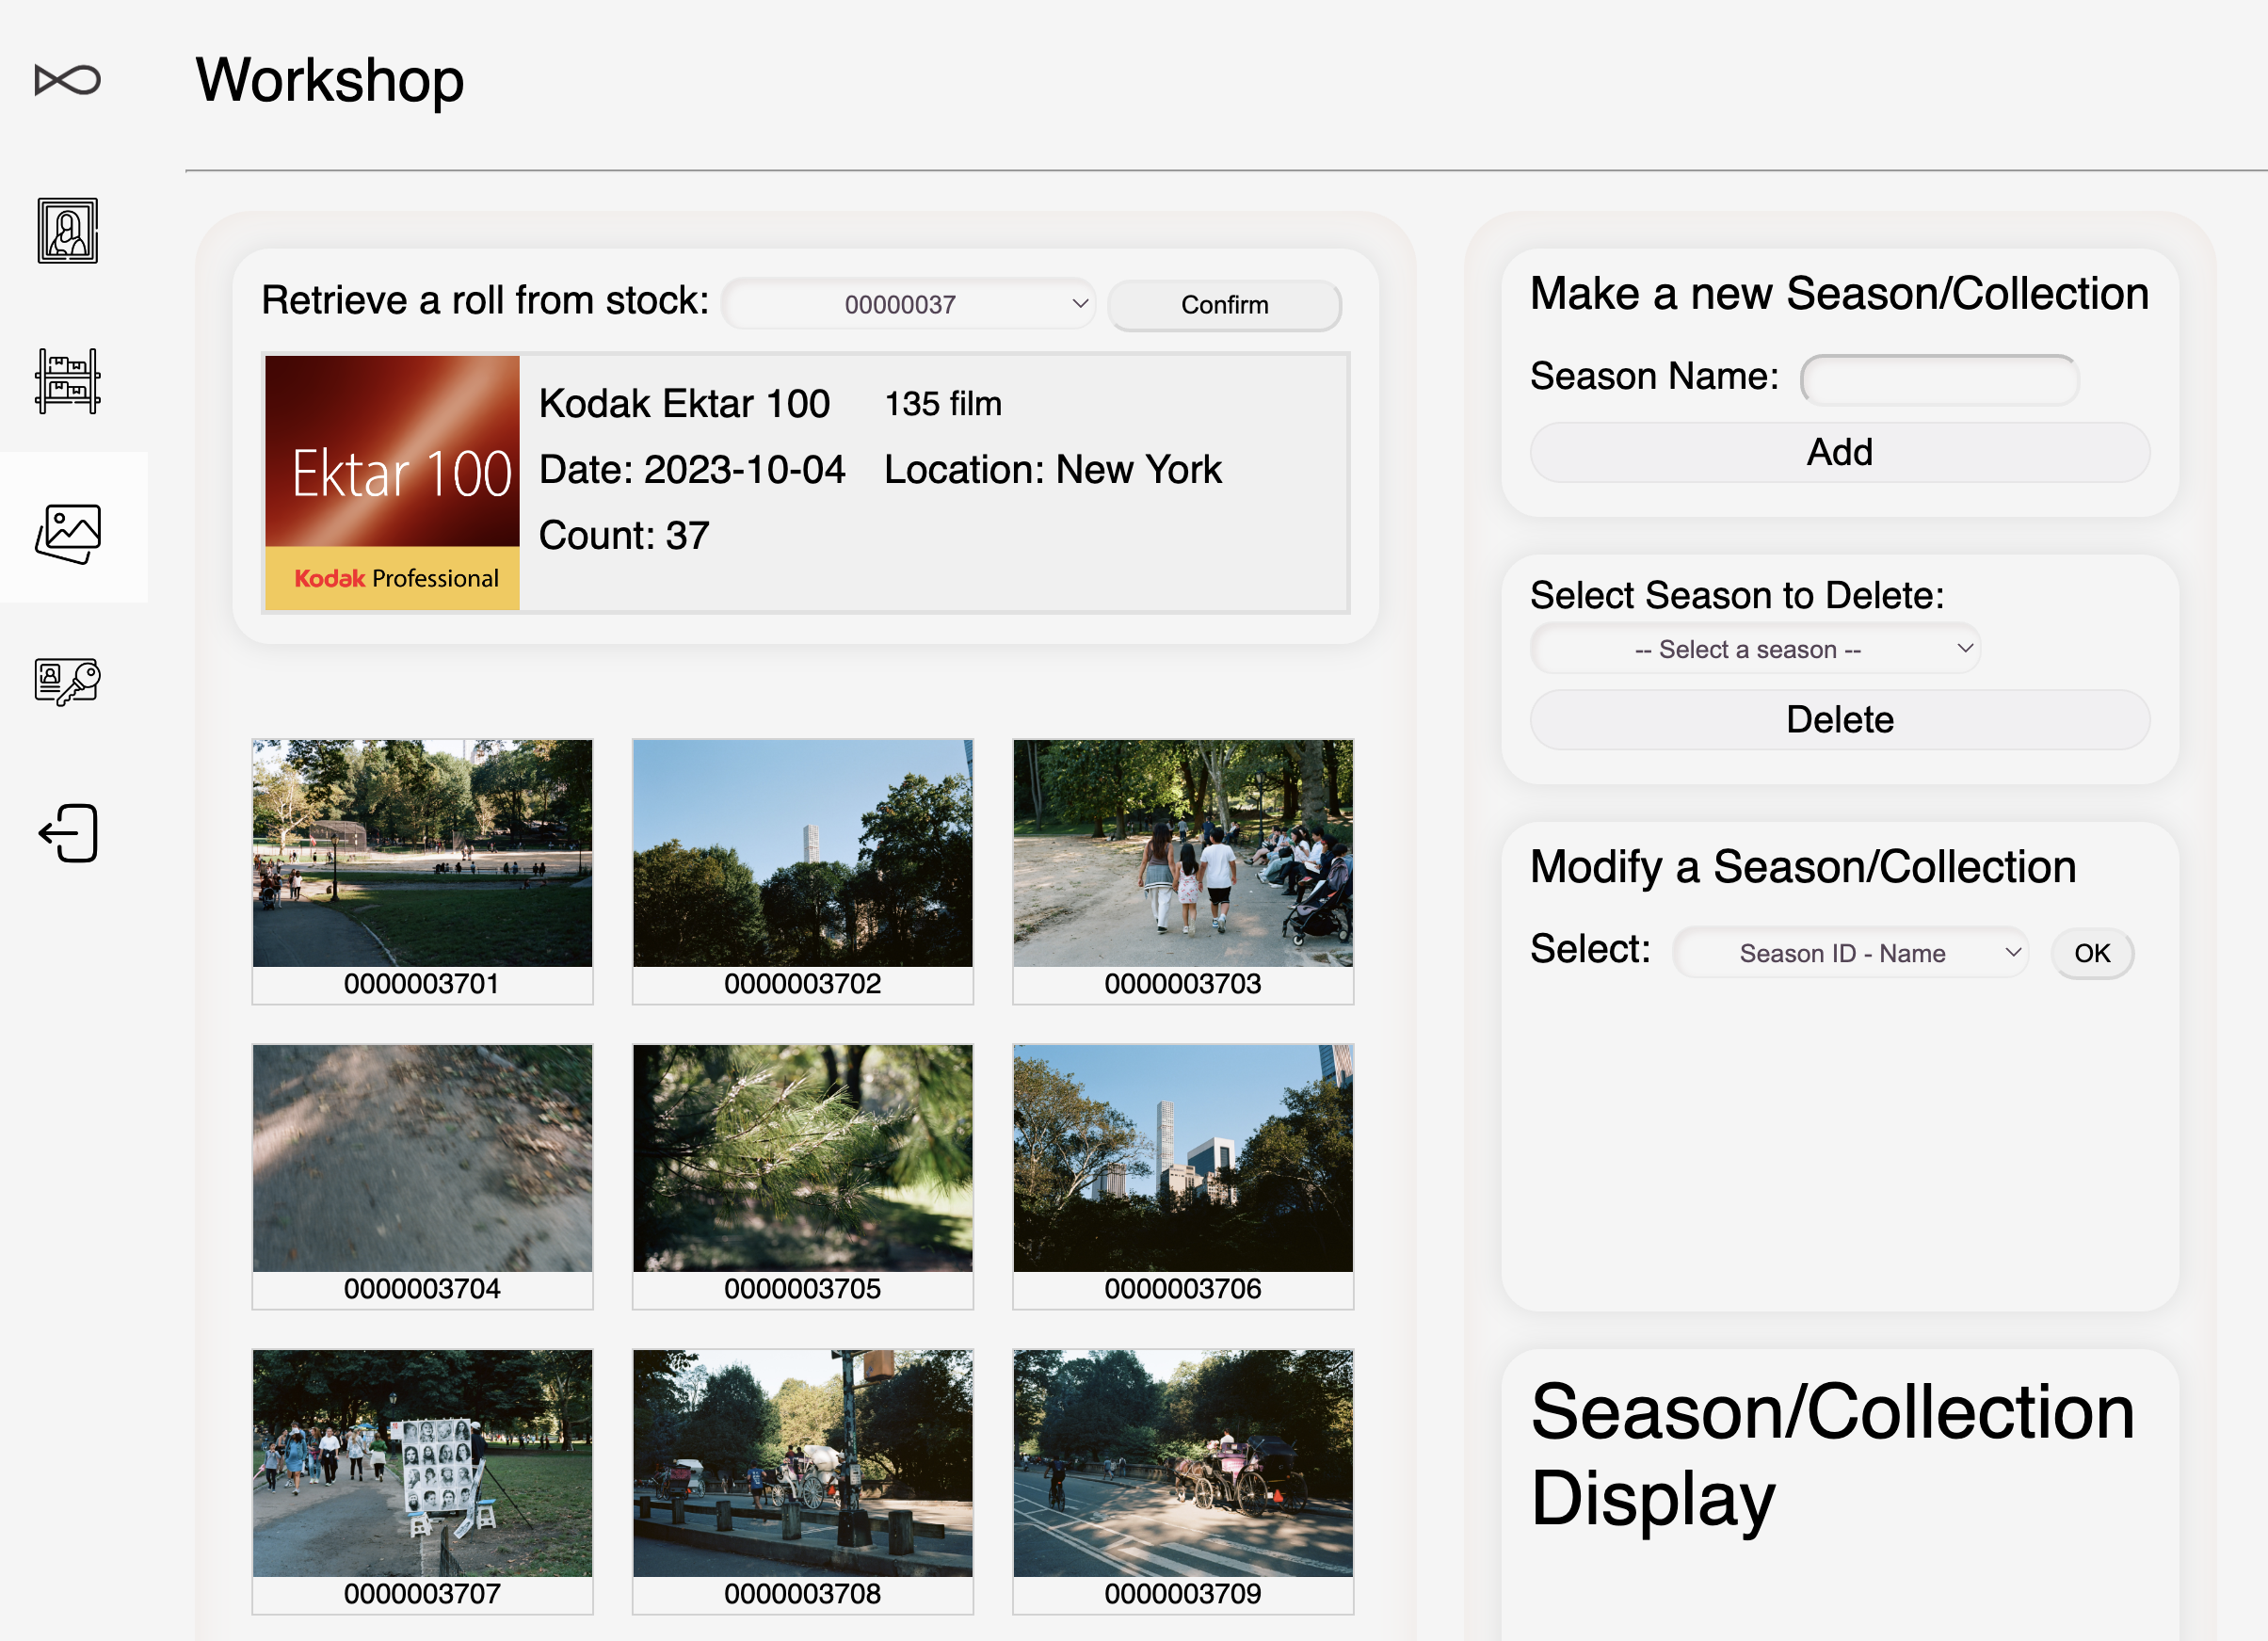The height and width of the screenshot is (1641, 2268).
Task: Click the logout sidebar icon
Action: point(68,833)
